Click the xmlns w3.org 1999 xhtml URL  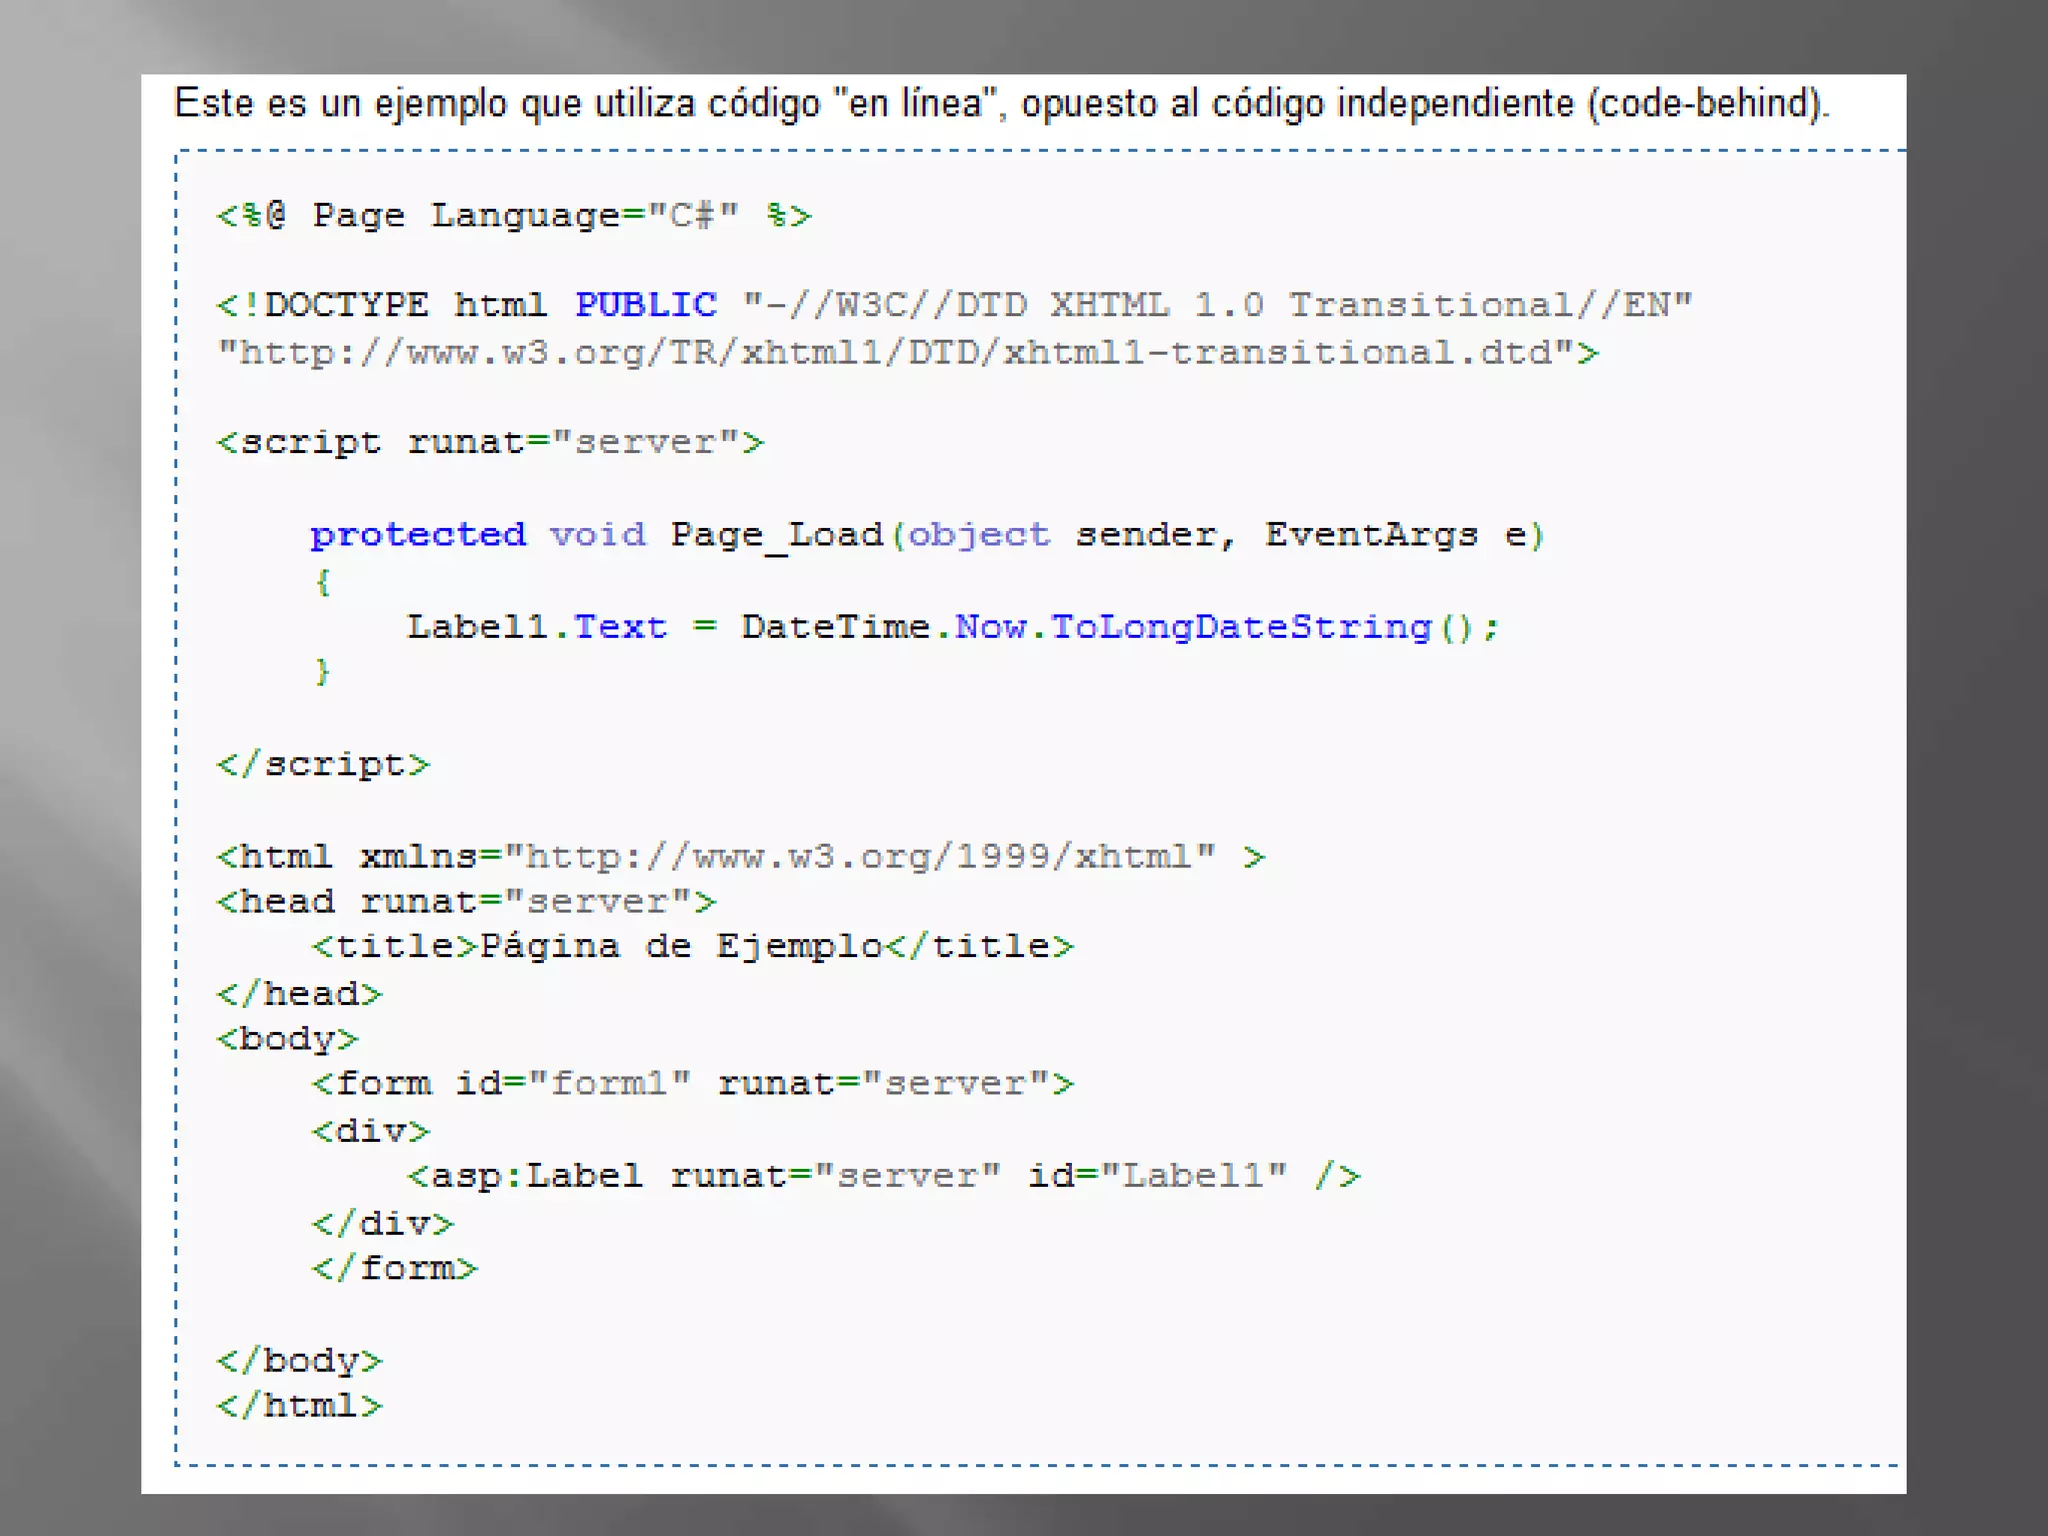click(x=858, y=857)
